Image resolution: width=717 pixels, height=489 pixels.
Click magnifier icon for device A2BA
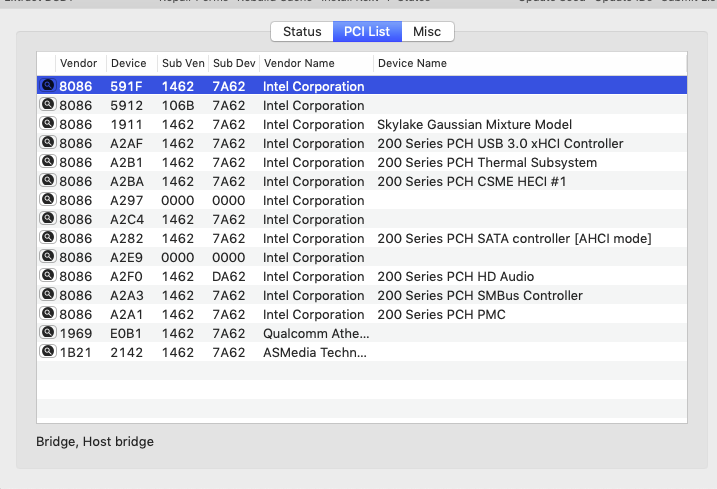point(48,181)
